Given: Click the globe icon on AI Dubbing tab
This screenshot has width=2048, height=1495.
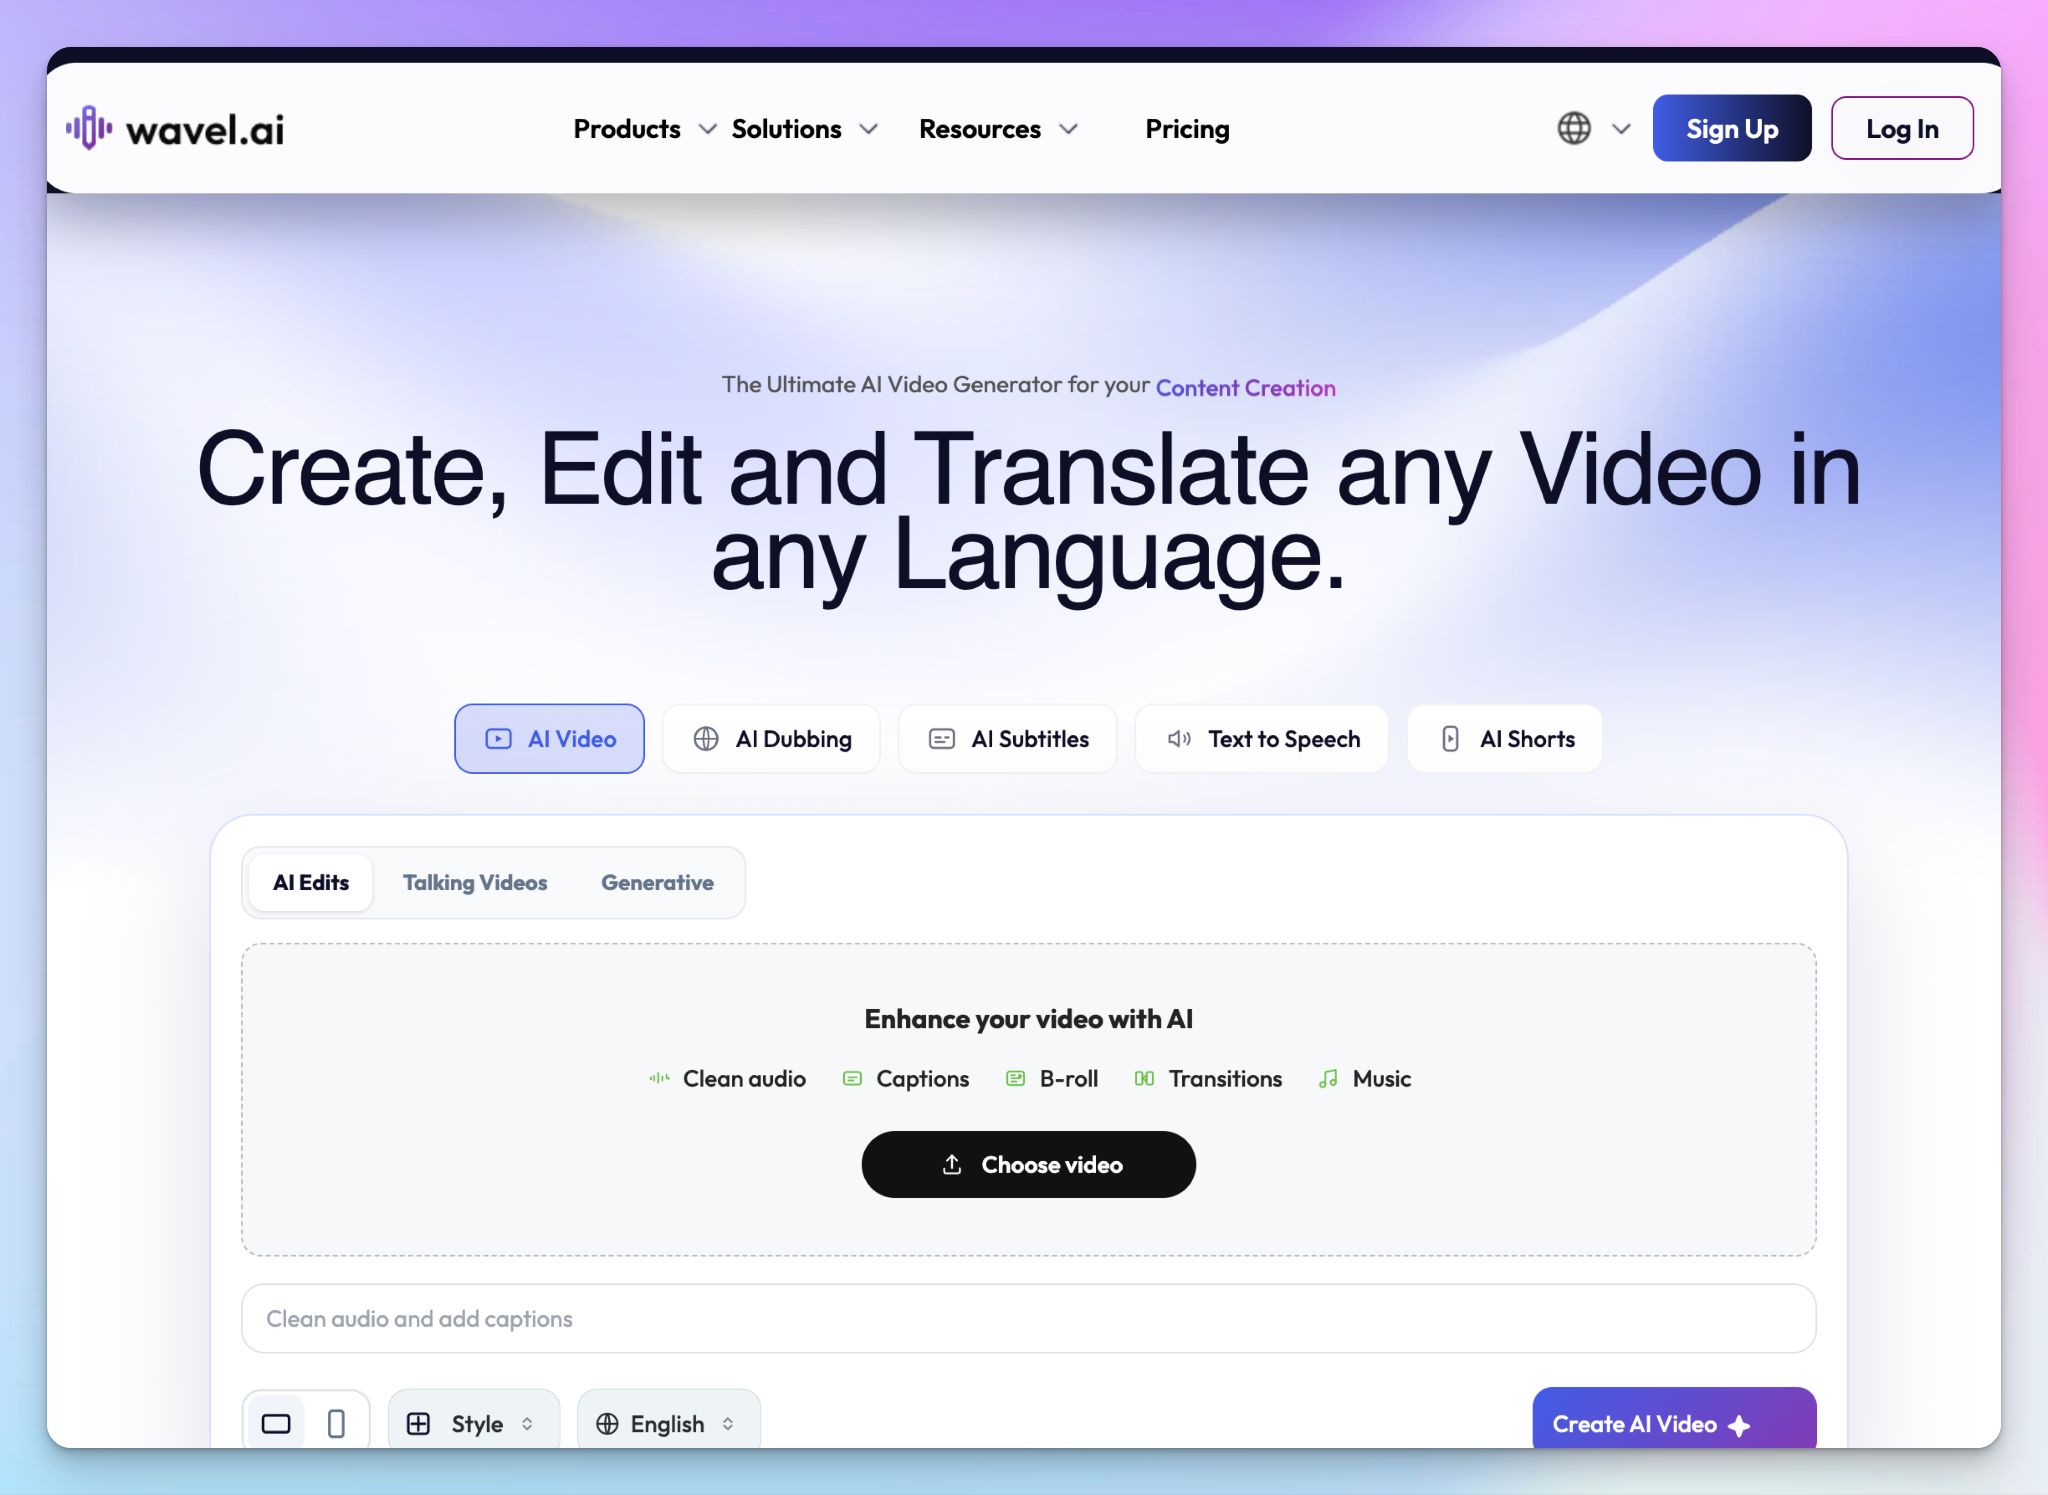Looking at the screenshot, I should click(706, 739).
